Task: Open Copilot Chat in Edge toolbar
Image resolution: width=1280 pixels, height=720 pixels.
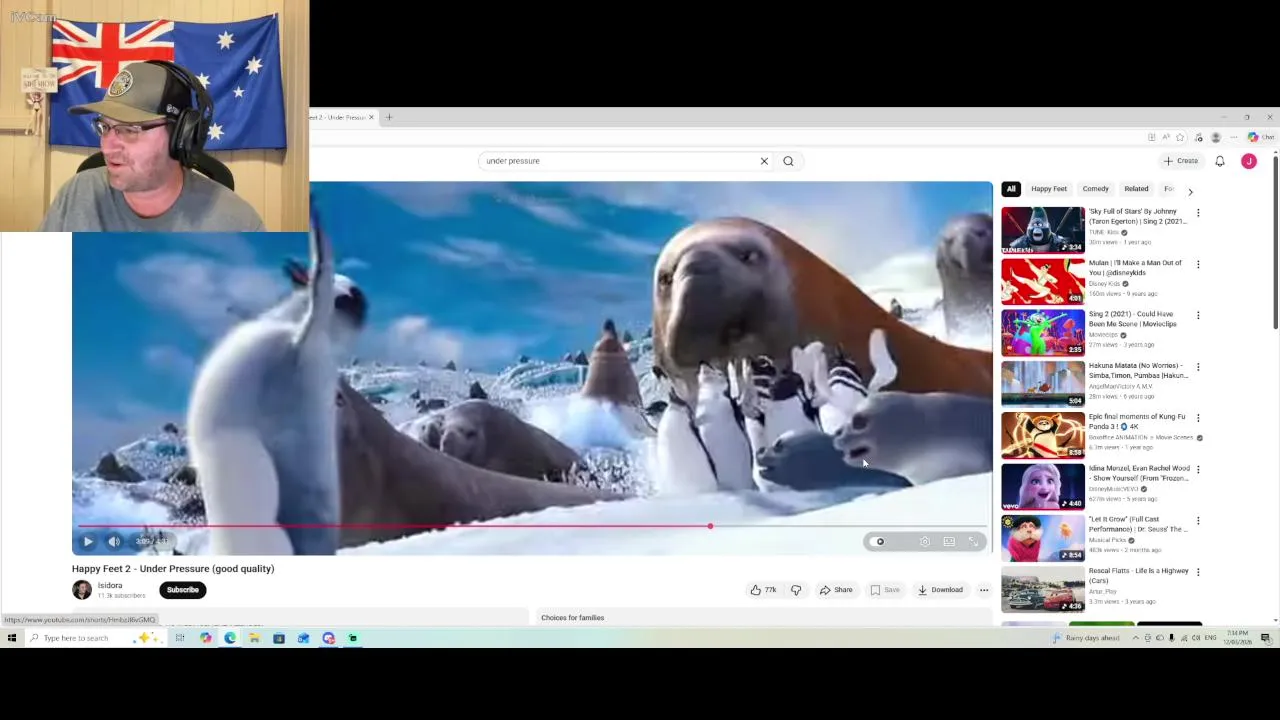Action: [x=1260, y=137]
